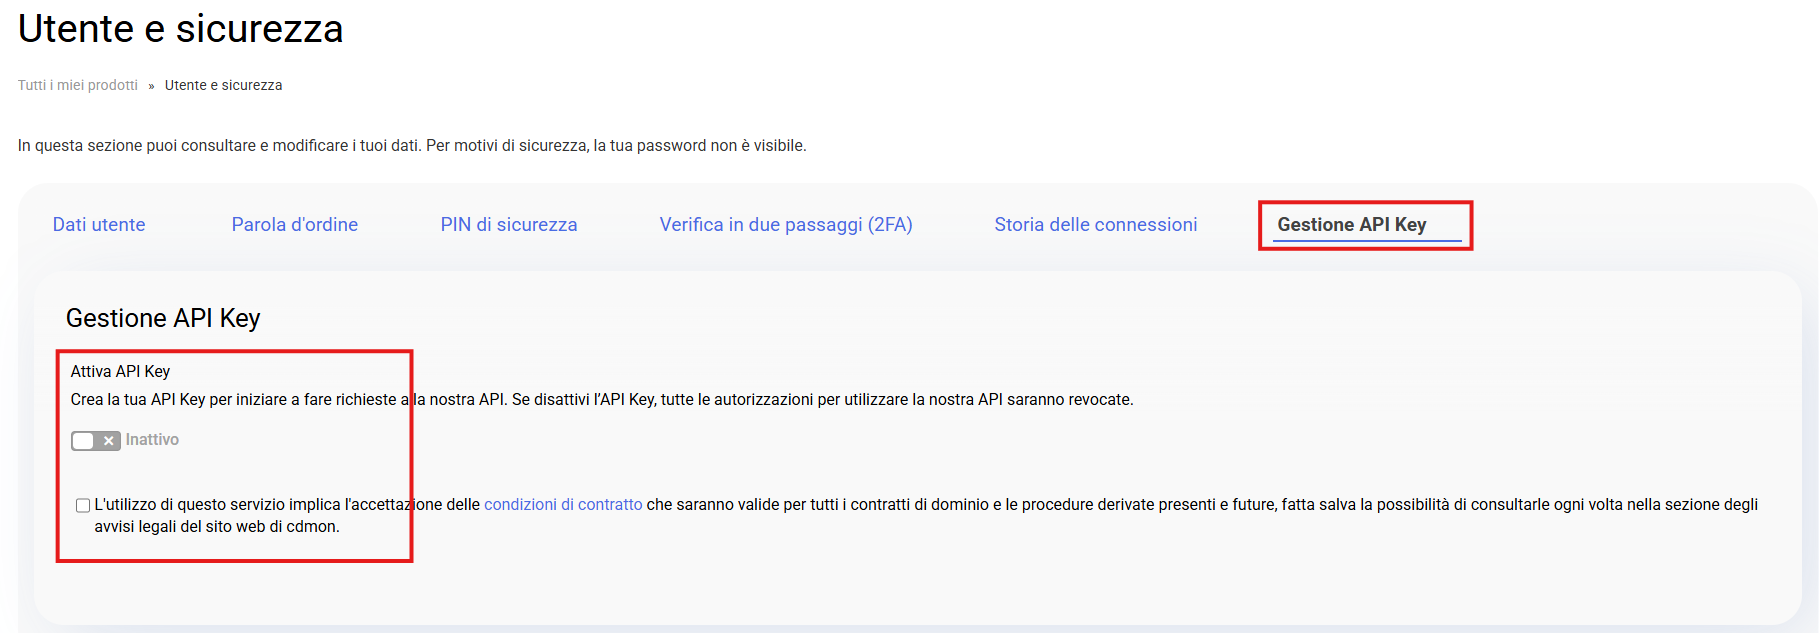Click the Inattivo status label
Image resolution: width=1819 pixels, height=633 pixels.
click(152, 440)
